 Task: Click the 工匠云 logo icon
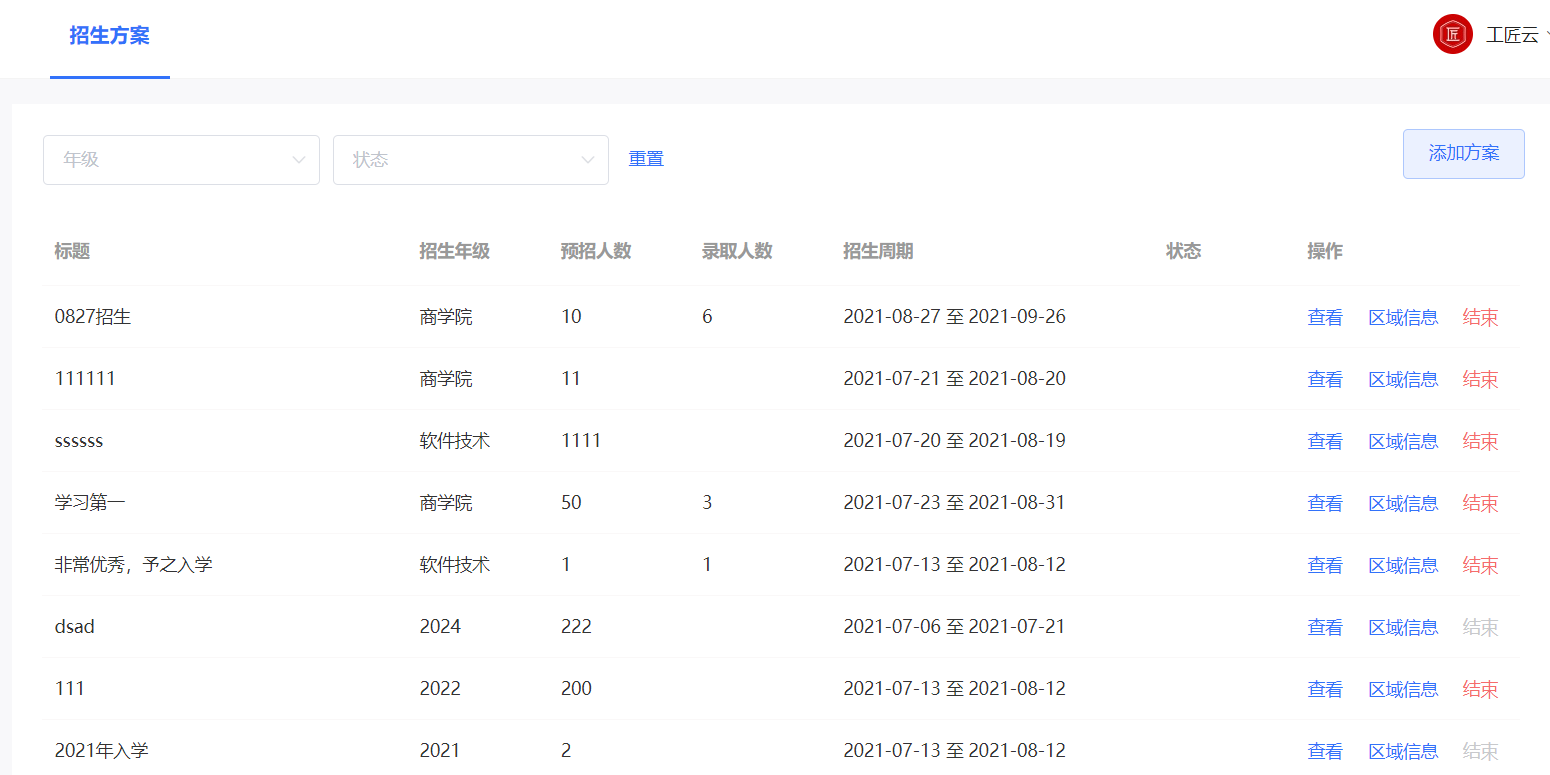tap(1452, 33)
